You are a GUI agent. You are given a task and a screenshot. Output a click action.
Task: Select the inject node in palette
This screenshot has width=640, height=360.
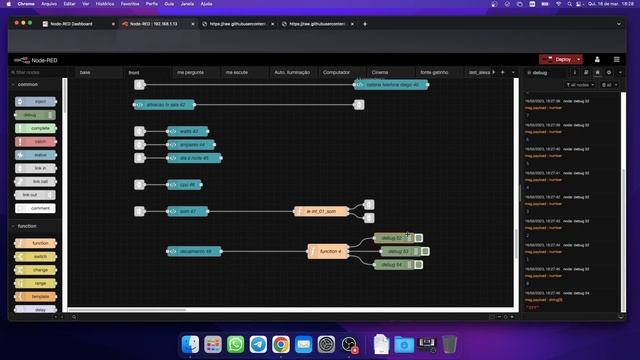tap(36, 102)
